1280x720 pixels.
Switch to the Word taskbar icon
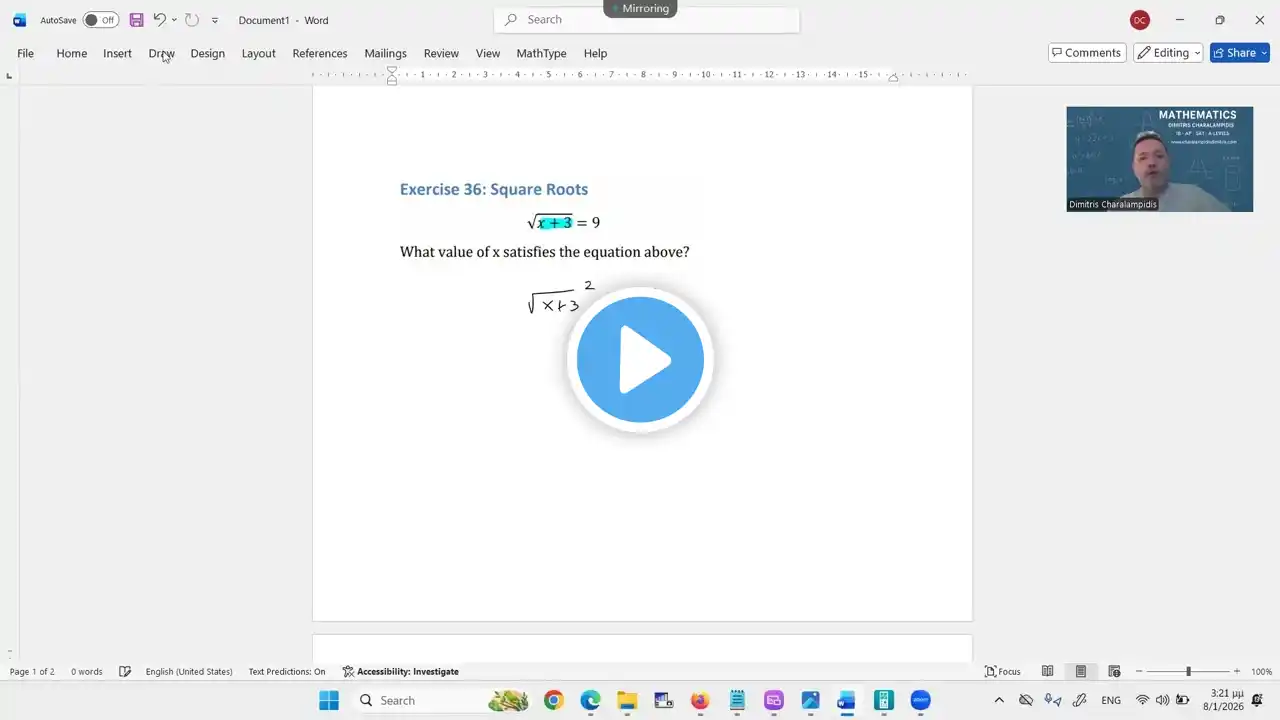coord(847,700)
